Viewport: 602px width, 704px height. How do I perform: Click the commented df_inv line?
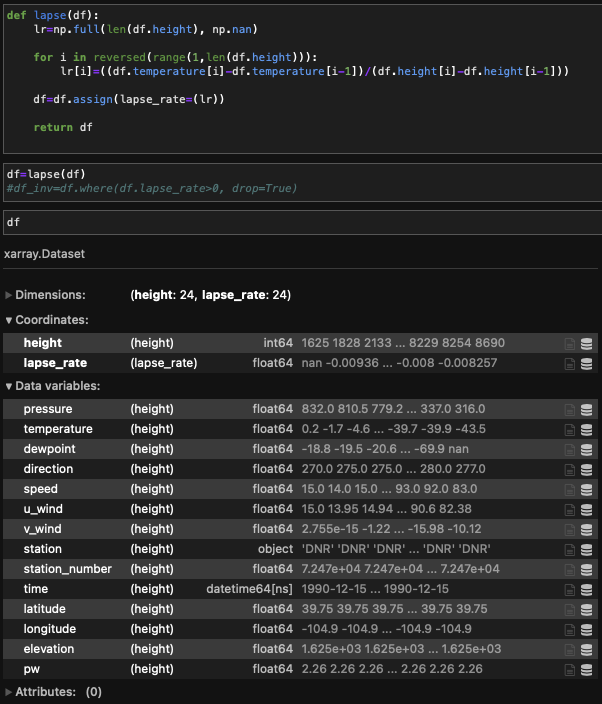coord(152,188)
